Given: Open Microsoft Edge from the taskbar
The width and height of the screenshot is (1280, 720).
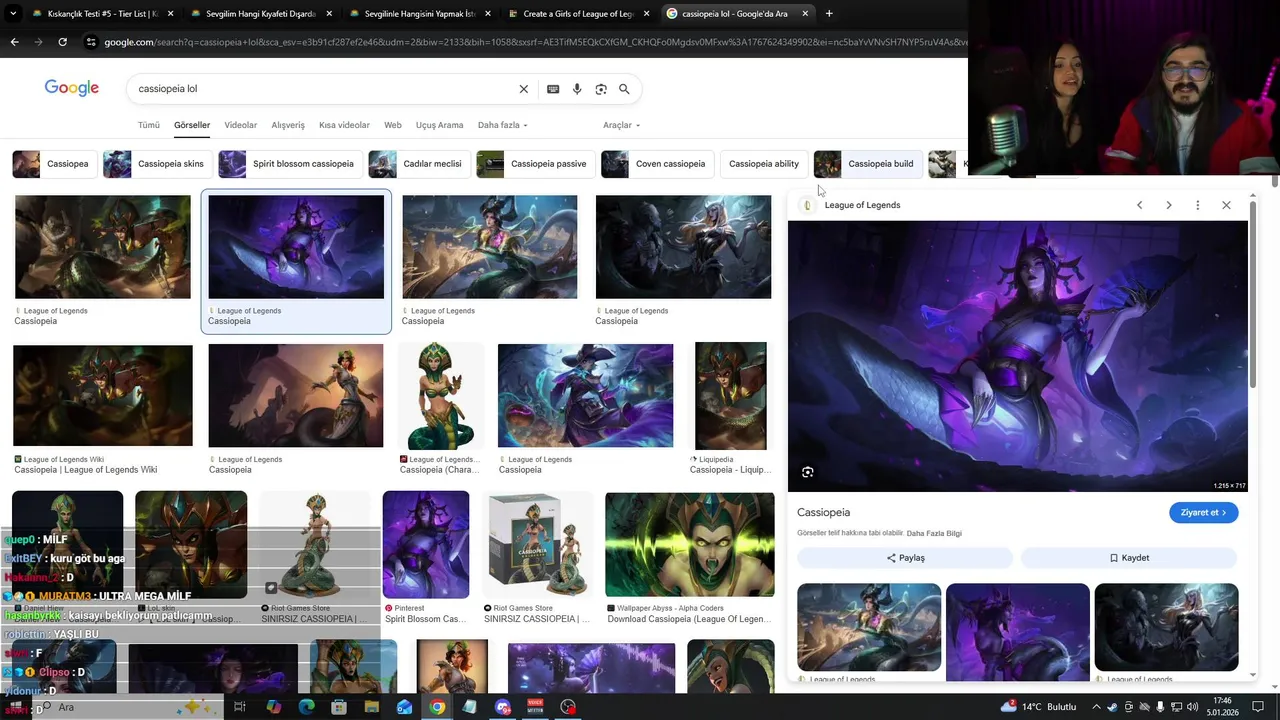Looking at the screenshot, I should click(306, 707).
